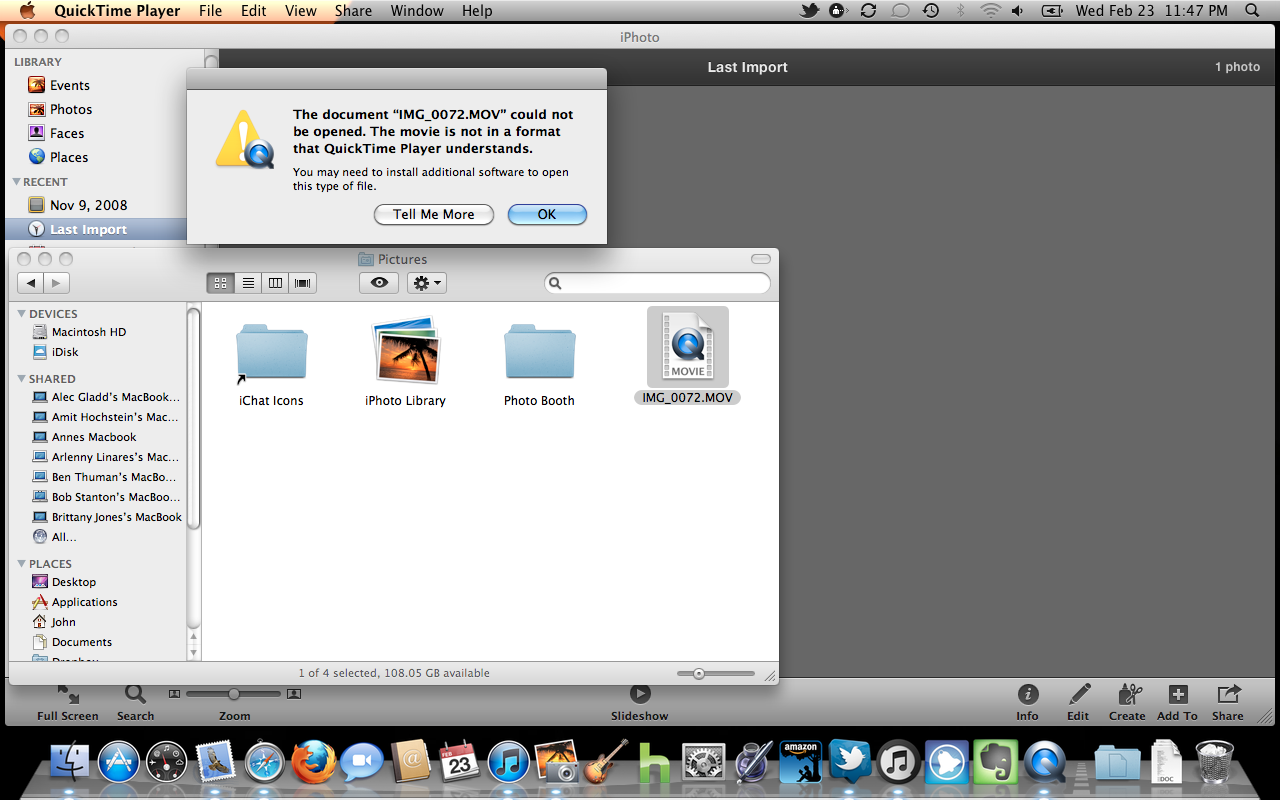The width and height of the screenshot is (1280, 800).
Task: Open the Finder Action gear menu
Action: click(x=427, y=283)
